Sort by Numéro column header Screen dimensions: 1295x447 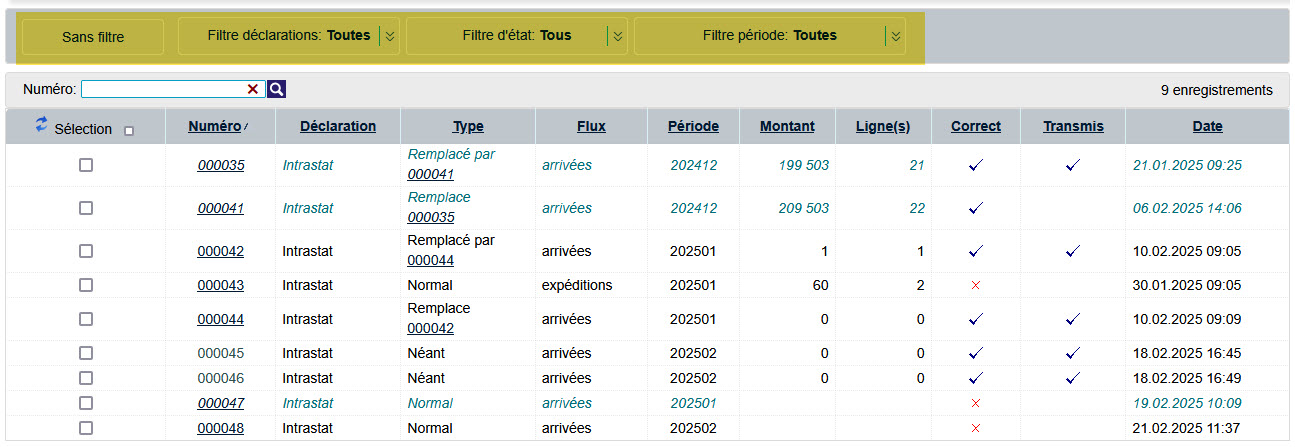tap(215, 126)
